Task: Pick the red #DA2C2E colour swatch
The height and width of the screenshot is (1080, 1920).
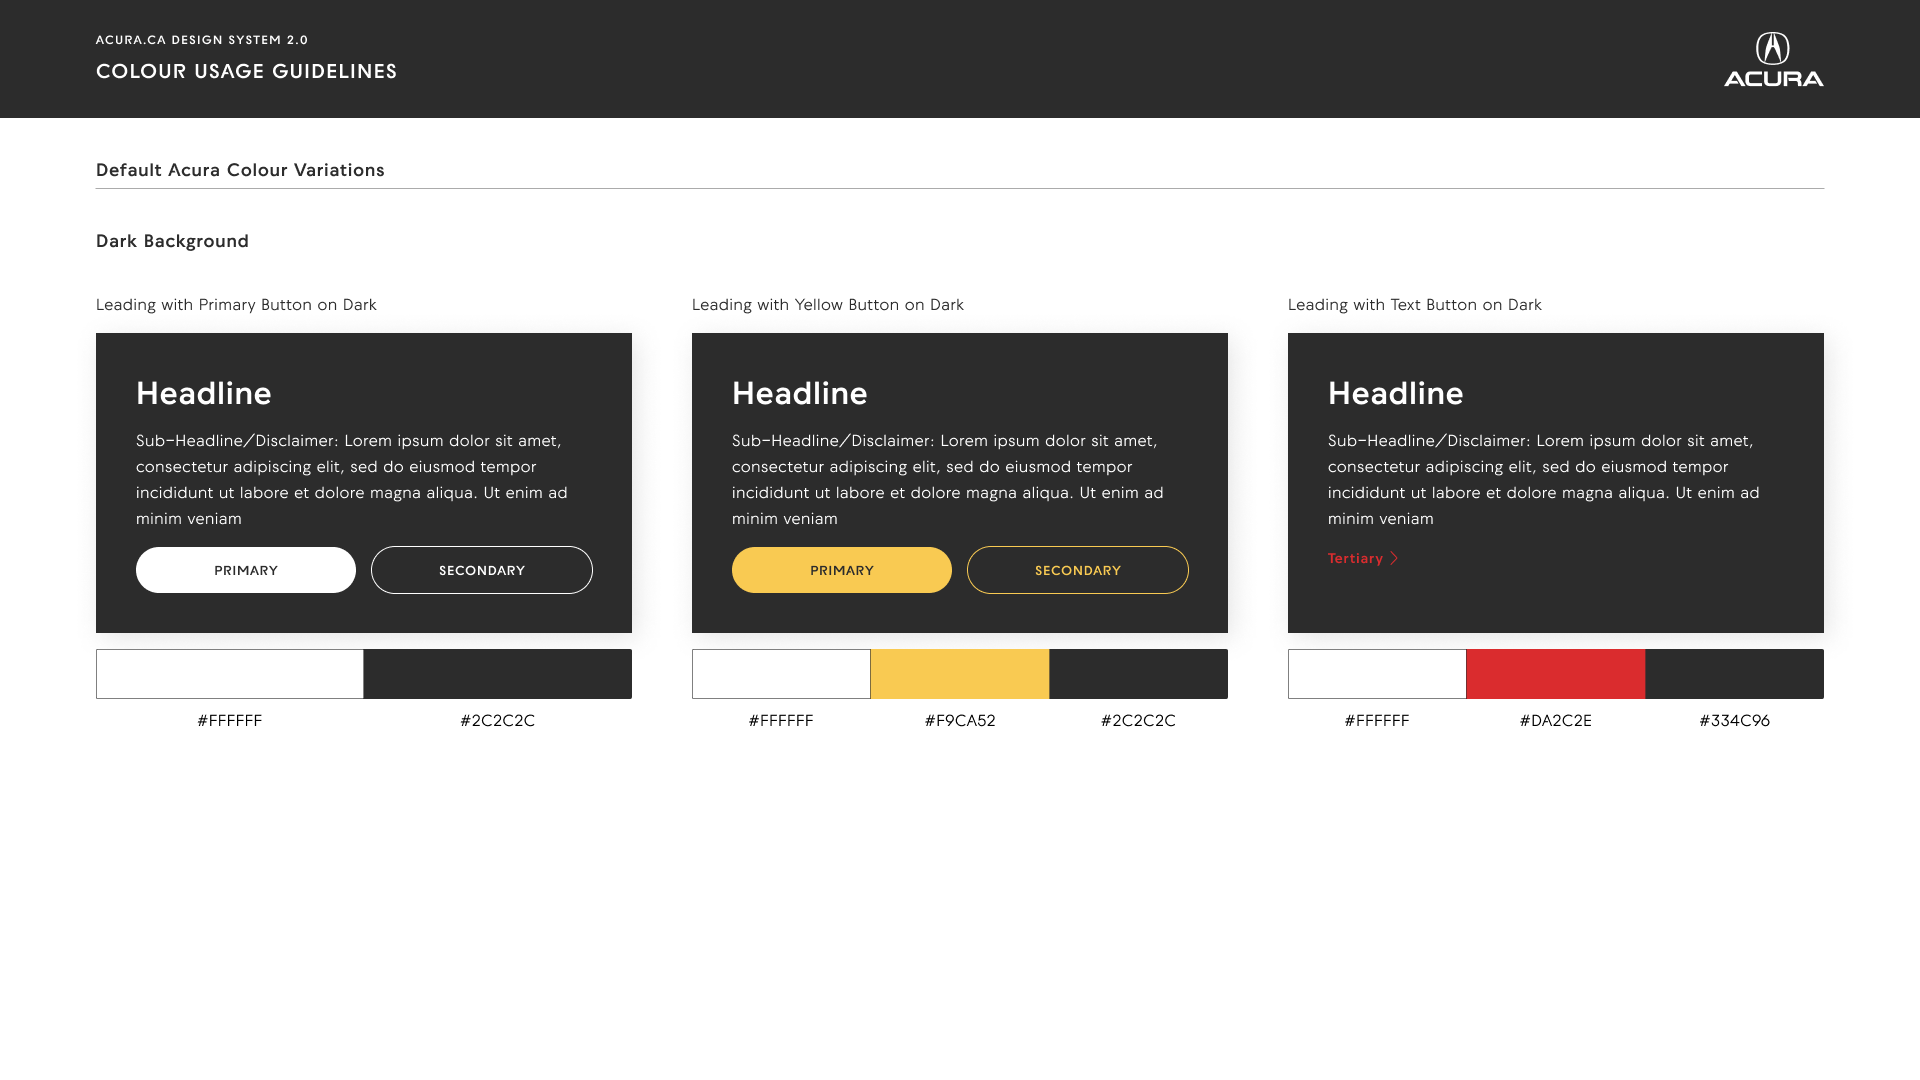Action: click(1556, 674)
